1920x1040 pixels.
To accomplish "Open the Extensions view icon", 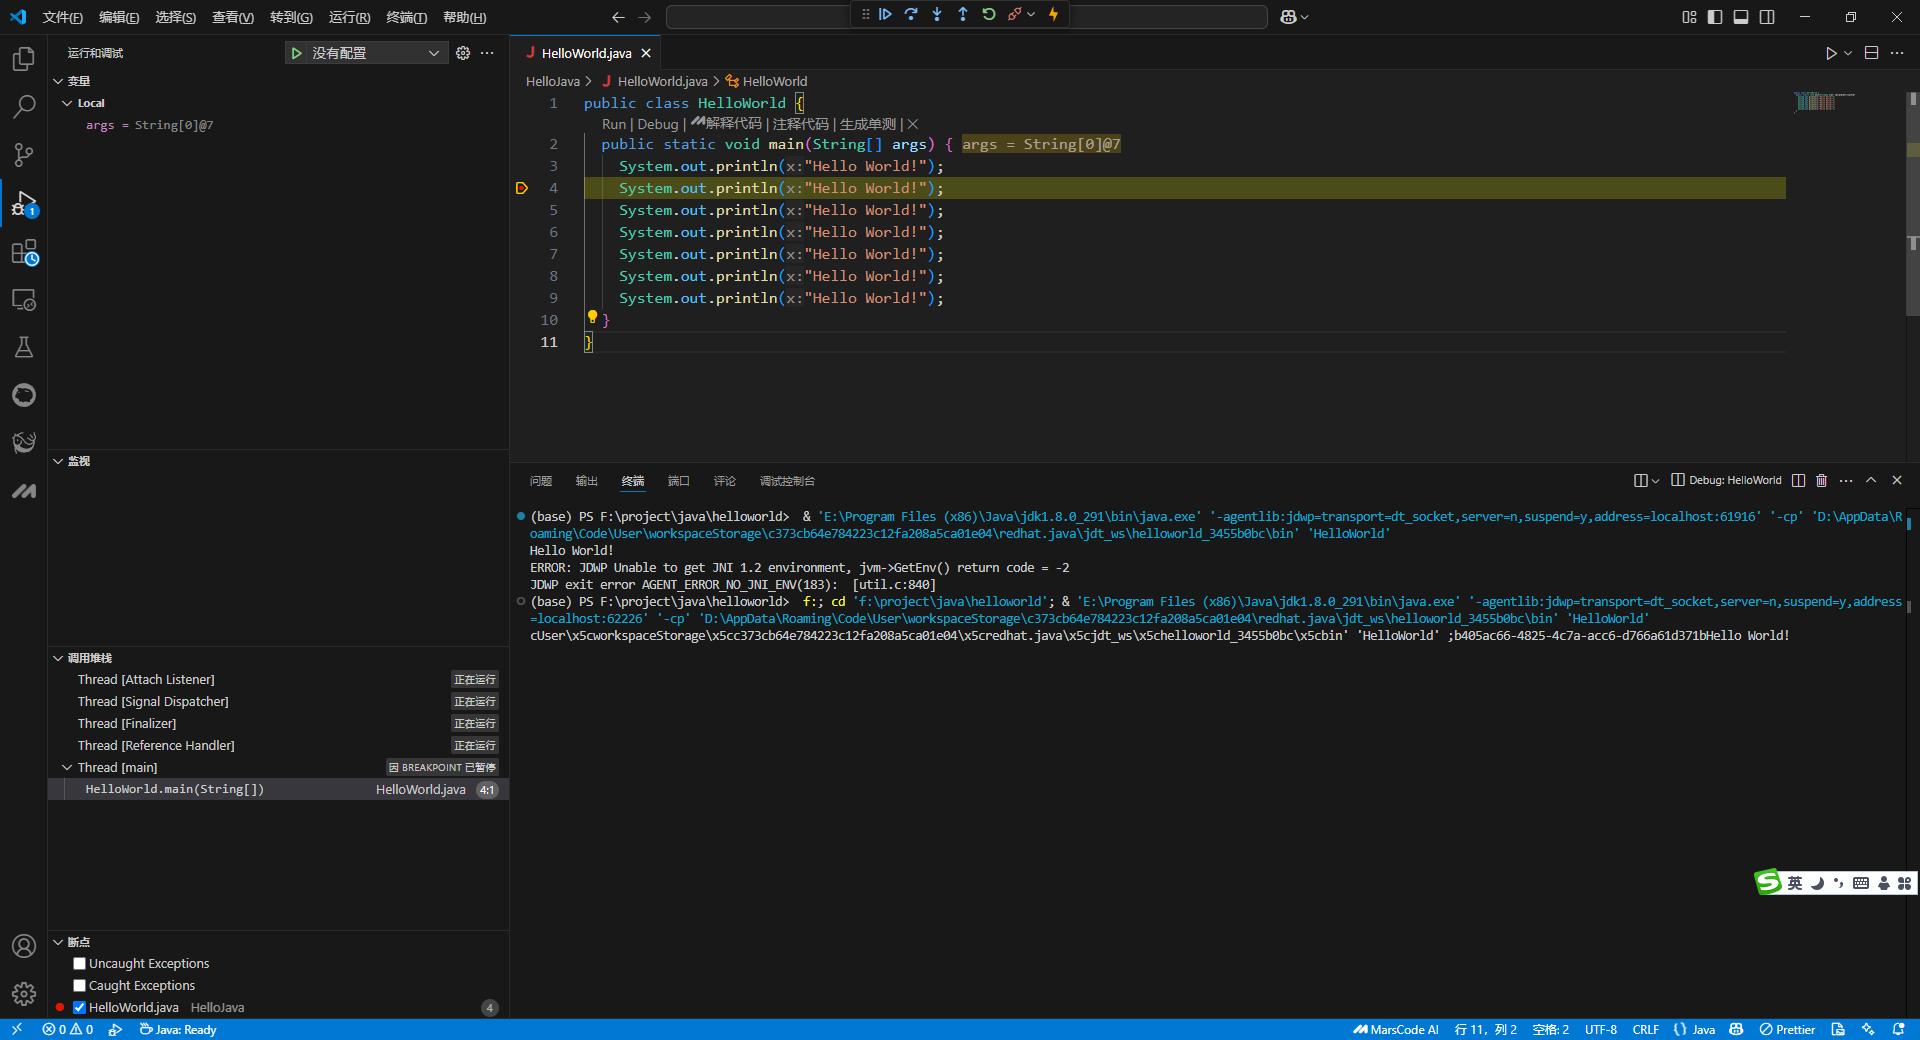I will click(x=23, y=252).
